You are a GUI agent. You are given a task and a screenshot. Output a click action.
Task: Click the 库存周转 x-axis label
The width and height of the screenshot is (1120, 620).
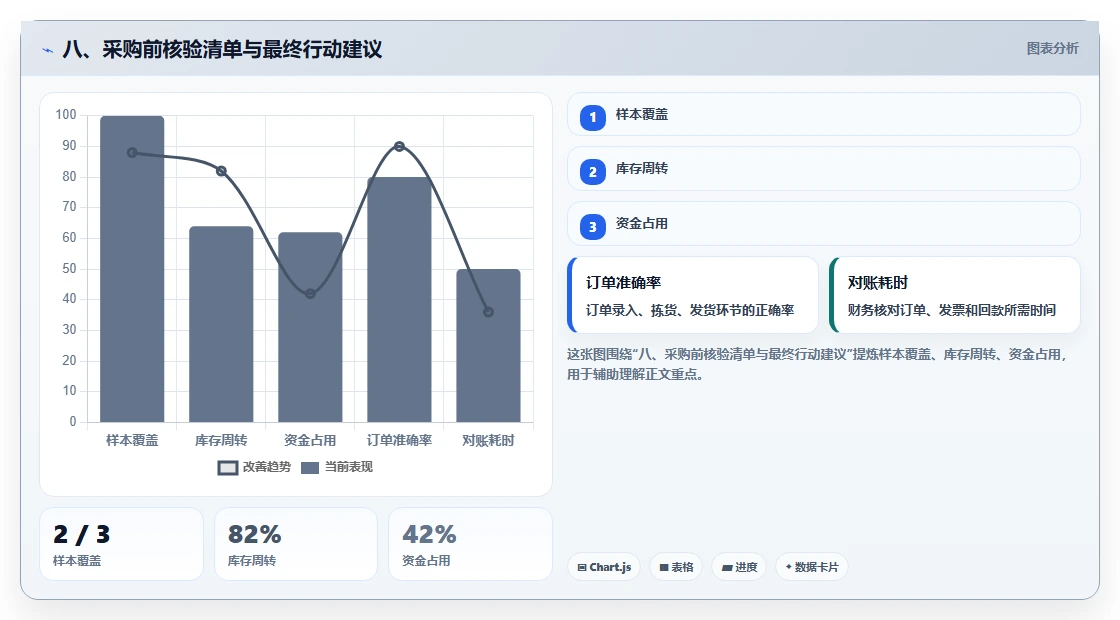pos(221,441)
